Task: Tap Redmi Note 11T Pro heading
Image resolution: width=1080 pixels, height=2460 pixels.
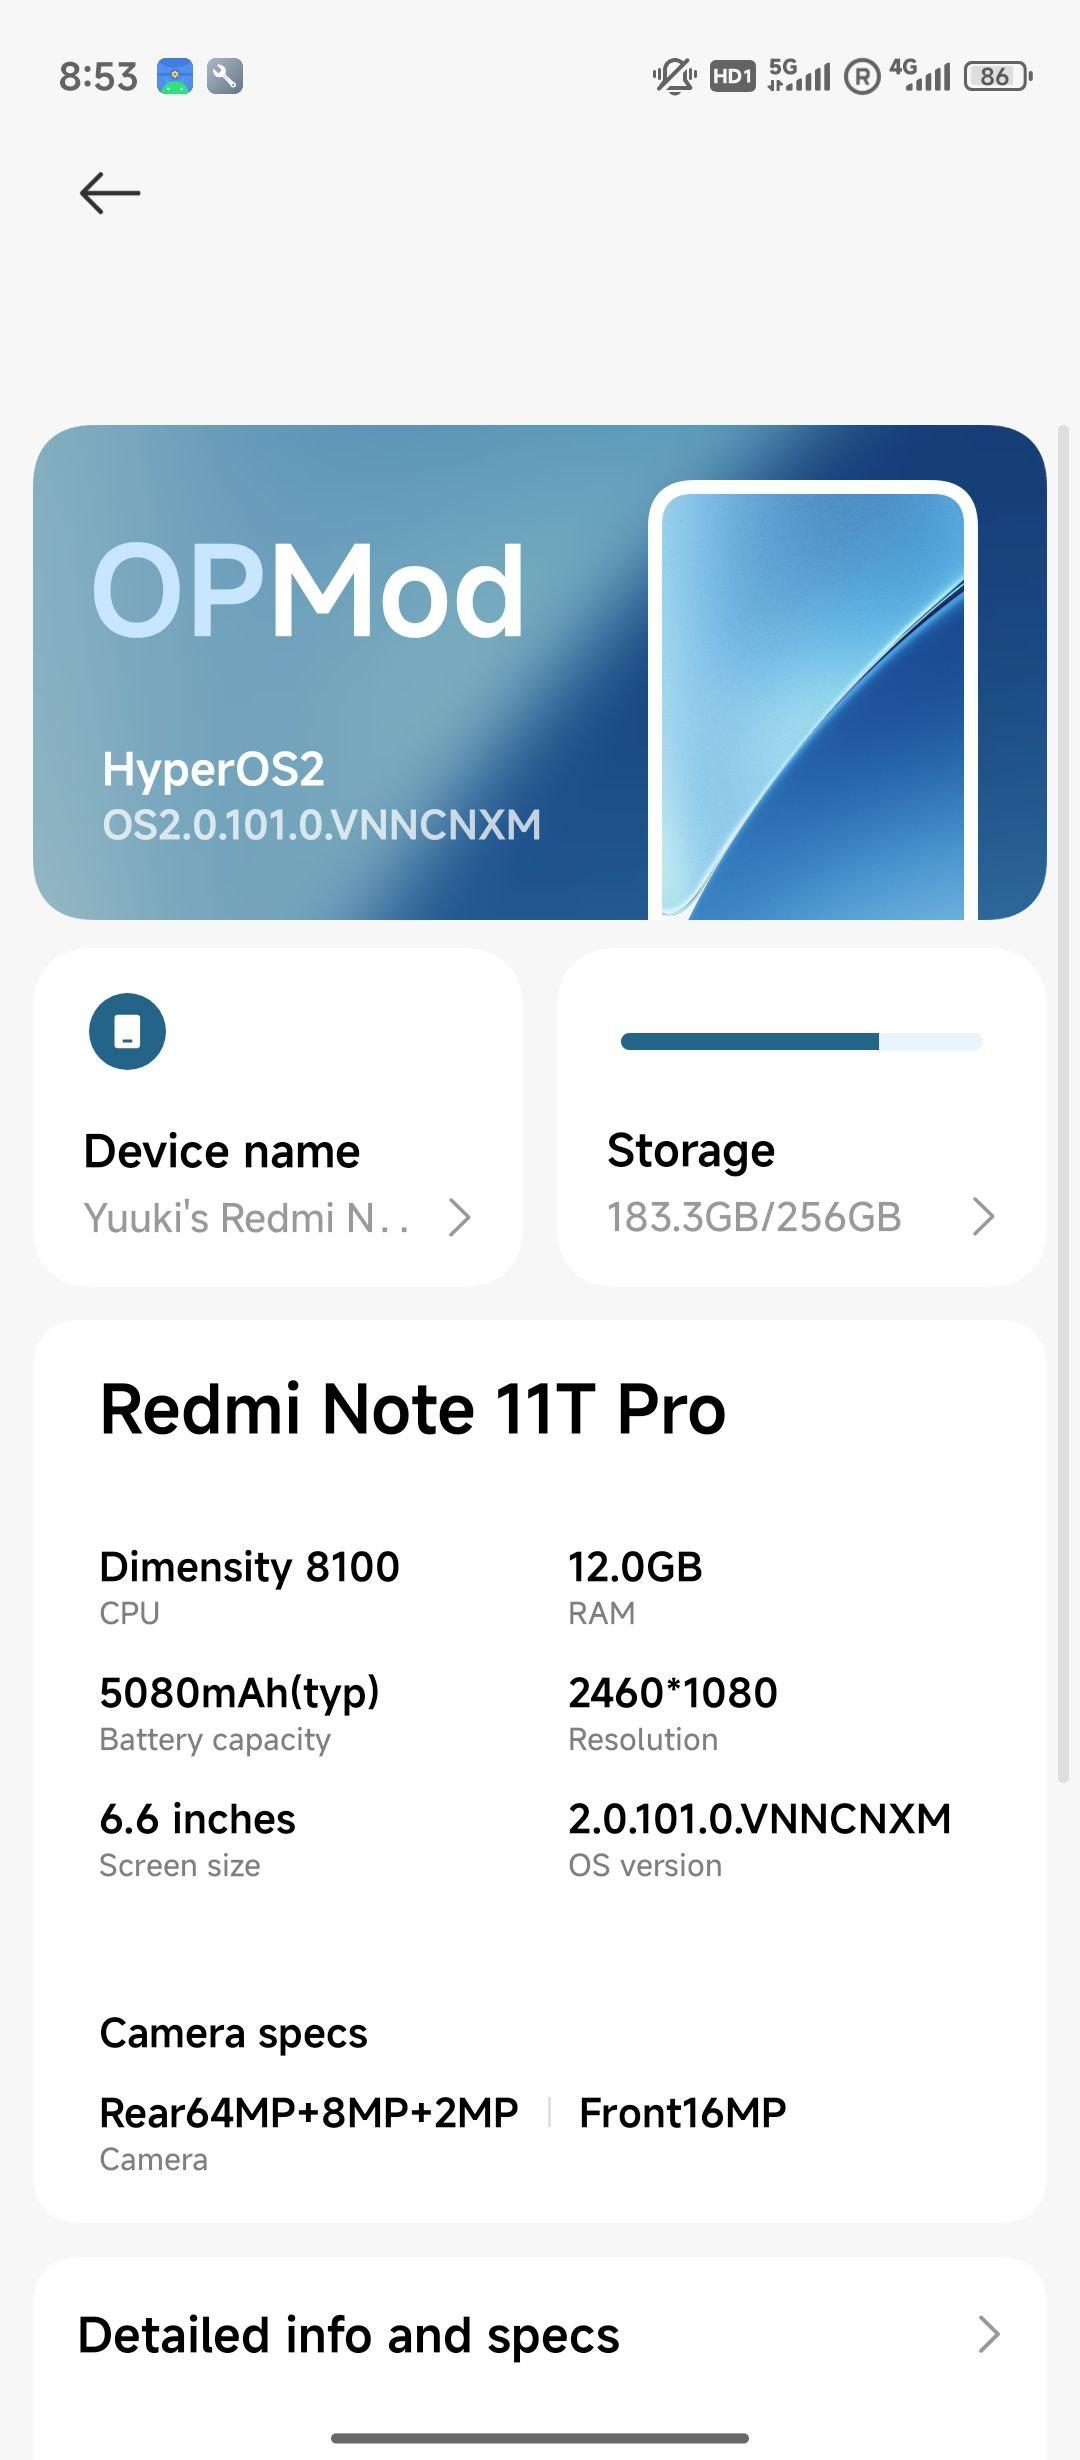Action: (x=412, y=1409)
